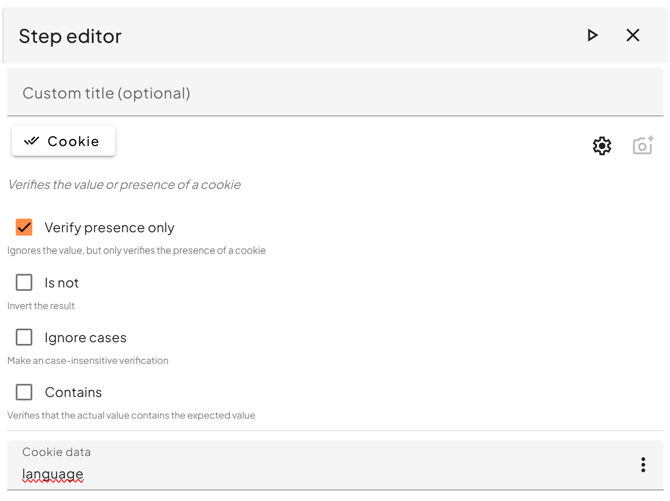Focus the Custom title (optional) field
The height and width of the screenshot is (501, 670).
(335, 93)
